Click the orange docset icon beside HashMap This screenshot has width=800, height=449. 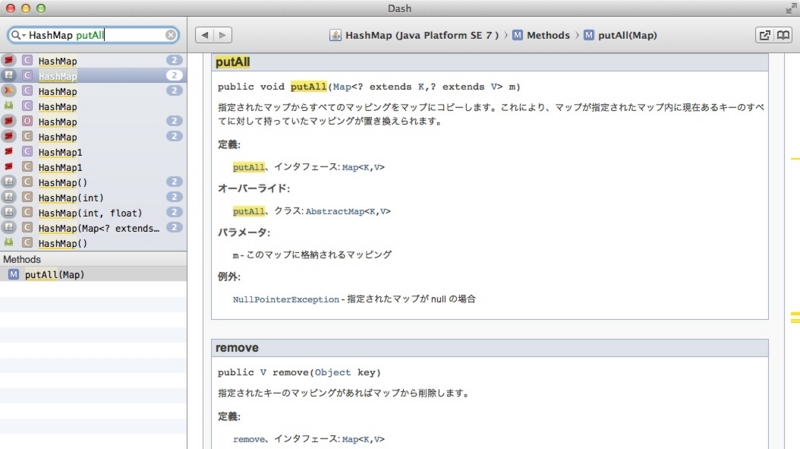point(9,90)
